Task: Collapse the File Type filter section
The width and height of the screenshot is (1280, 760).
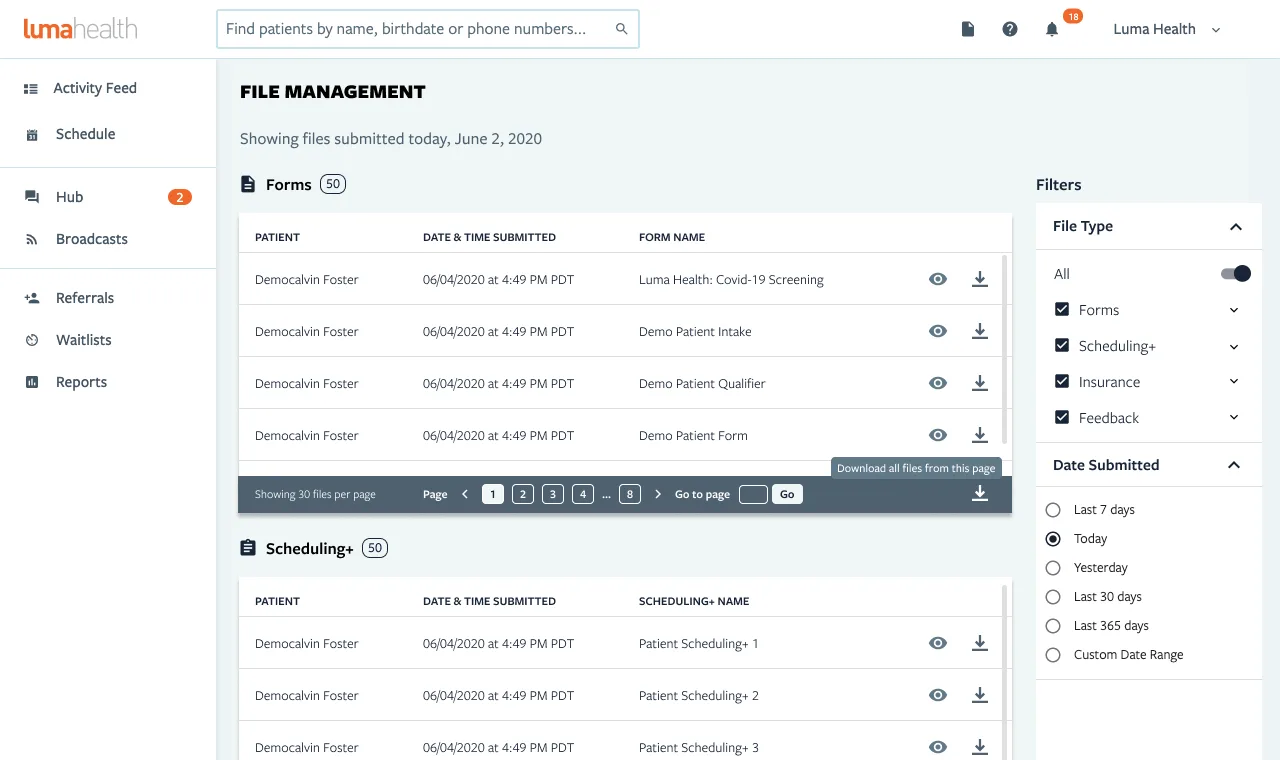Action: pos(1236,227)
